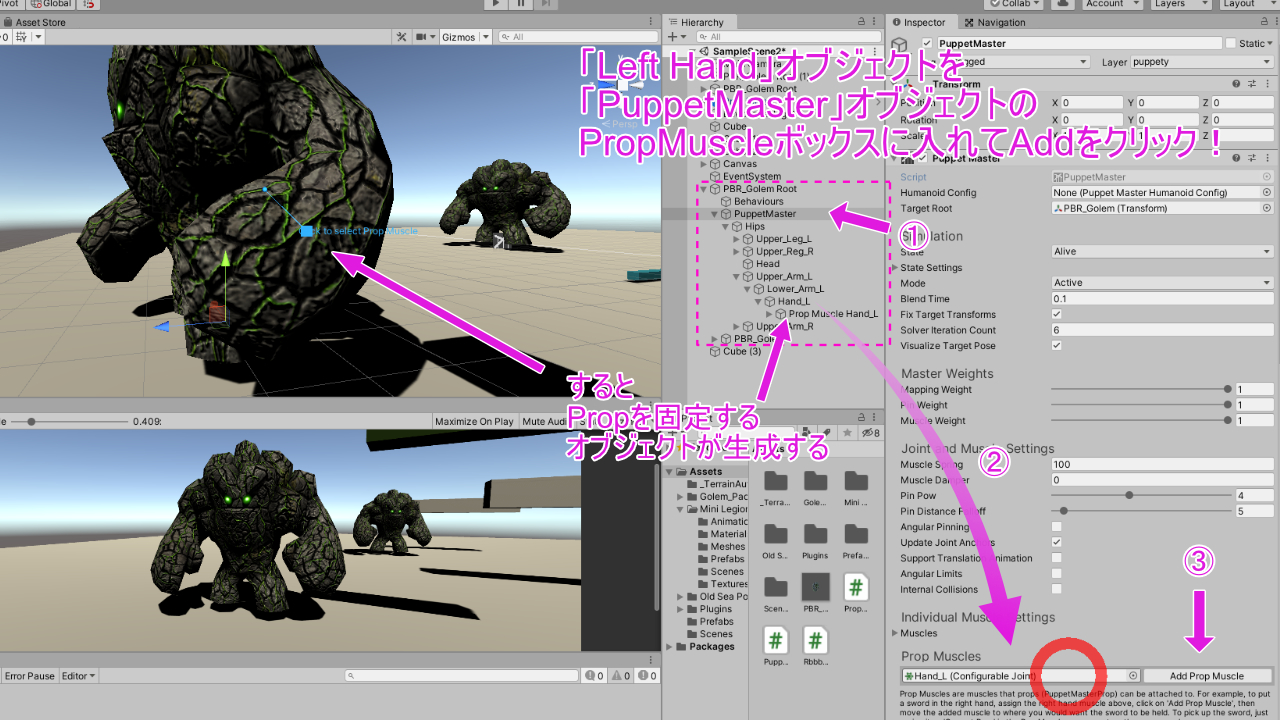
Task: Toggle Update Joint Anchors checkbox
Action: (x=1057, y=542)
